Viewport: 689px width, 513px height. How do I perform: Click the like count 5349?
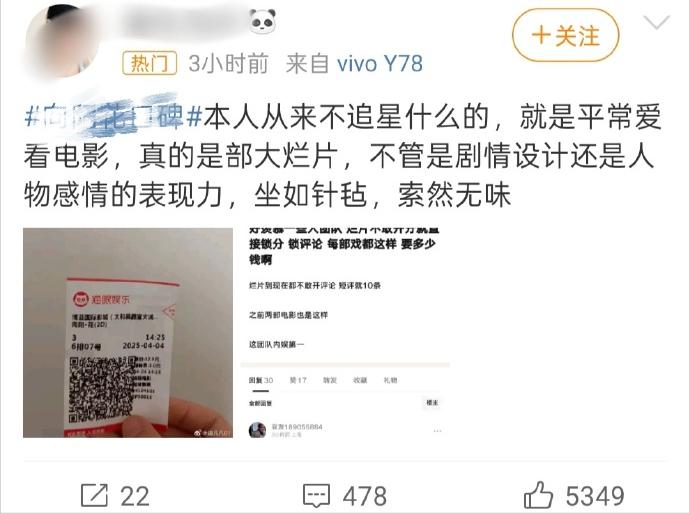pos(595,496)
